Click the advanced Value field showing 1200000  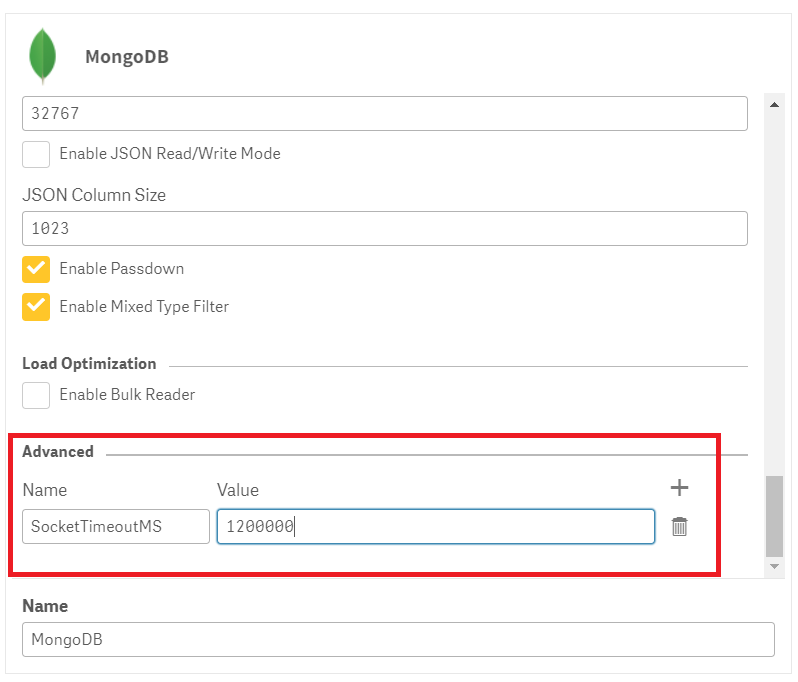pos(435,526)
